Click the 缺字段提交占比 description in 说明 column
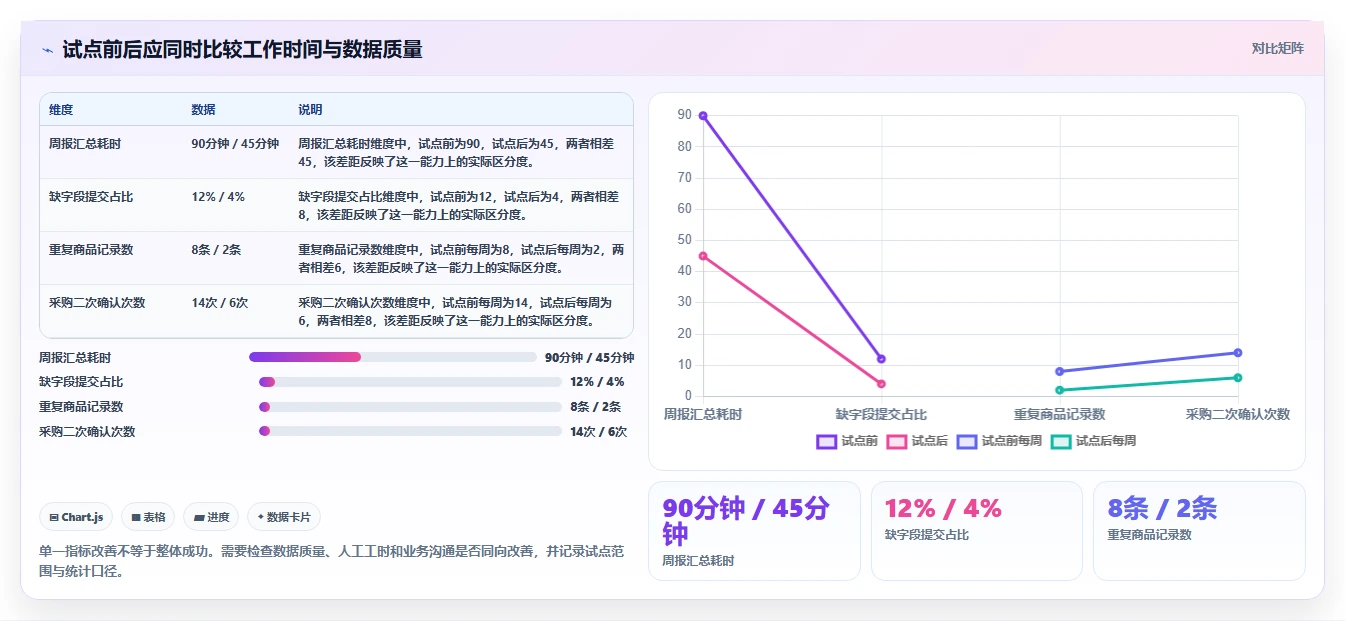Image resolution: width=1345 pixels, height=621 pixels. 459,206
